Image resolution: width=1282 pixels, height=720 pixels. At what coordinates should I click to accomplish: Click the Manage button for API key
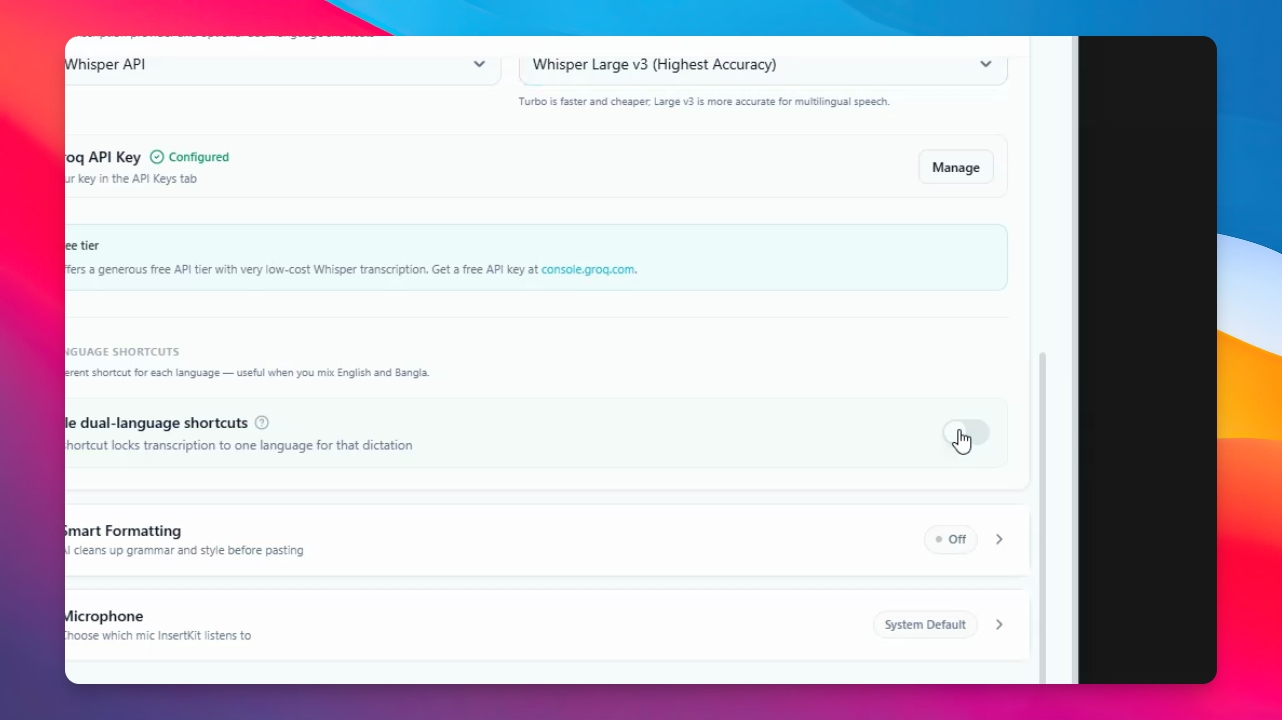pyautogui.click(x=956, y=167)
